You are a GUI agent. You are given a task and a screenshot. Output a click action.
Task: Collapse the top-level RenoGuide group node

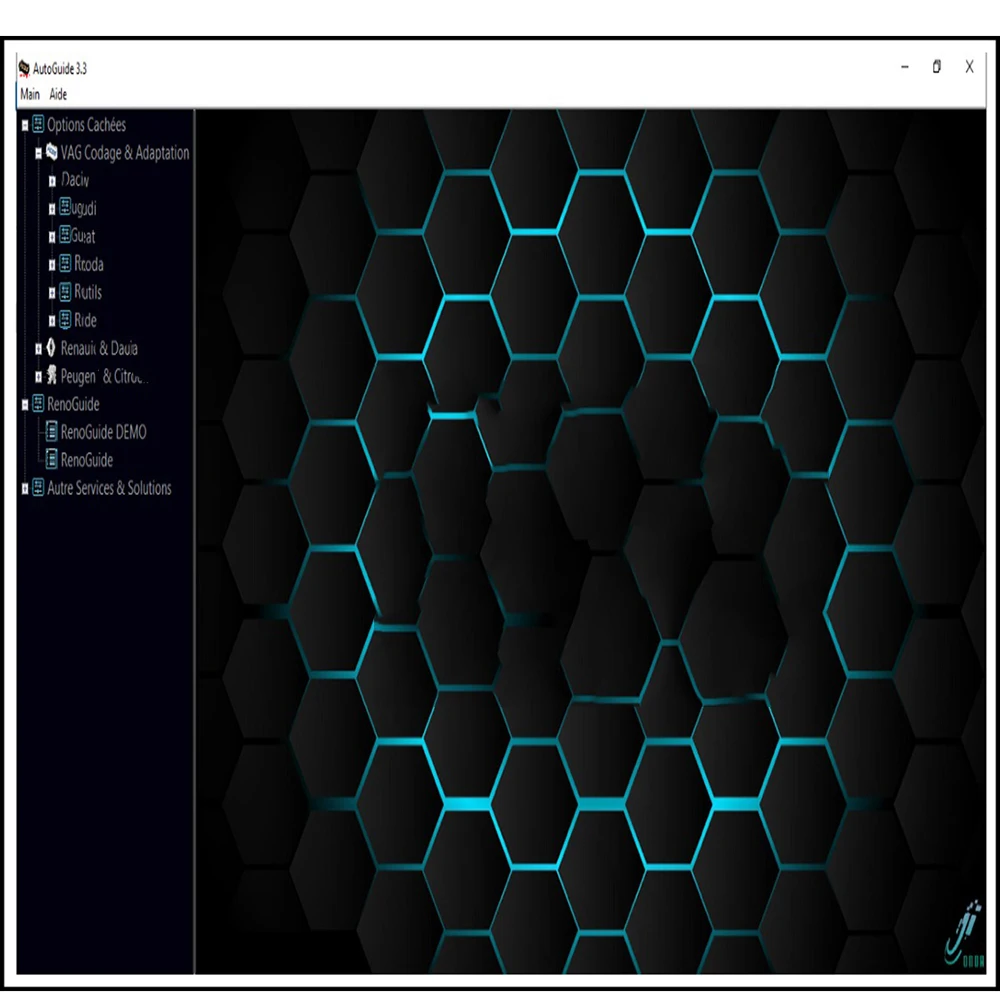(25, 405)
